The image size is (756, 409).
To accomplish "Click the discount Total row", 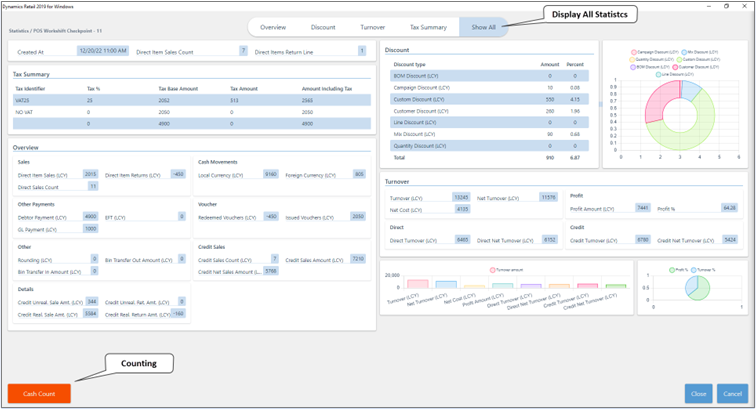I will pyautogui.click(x=489, y=158).
